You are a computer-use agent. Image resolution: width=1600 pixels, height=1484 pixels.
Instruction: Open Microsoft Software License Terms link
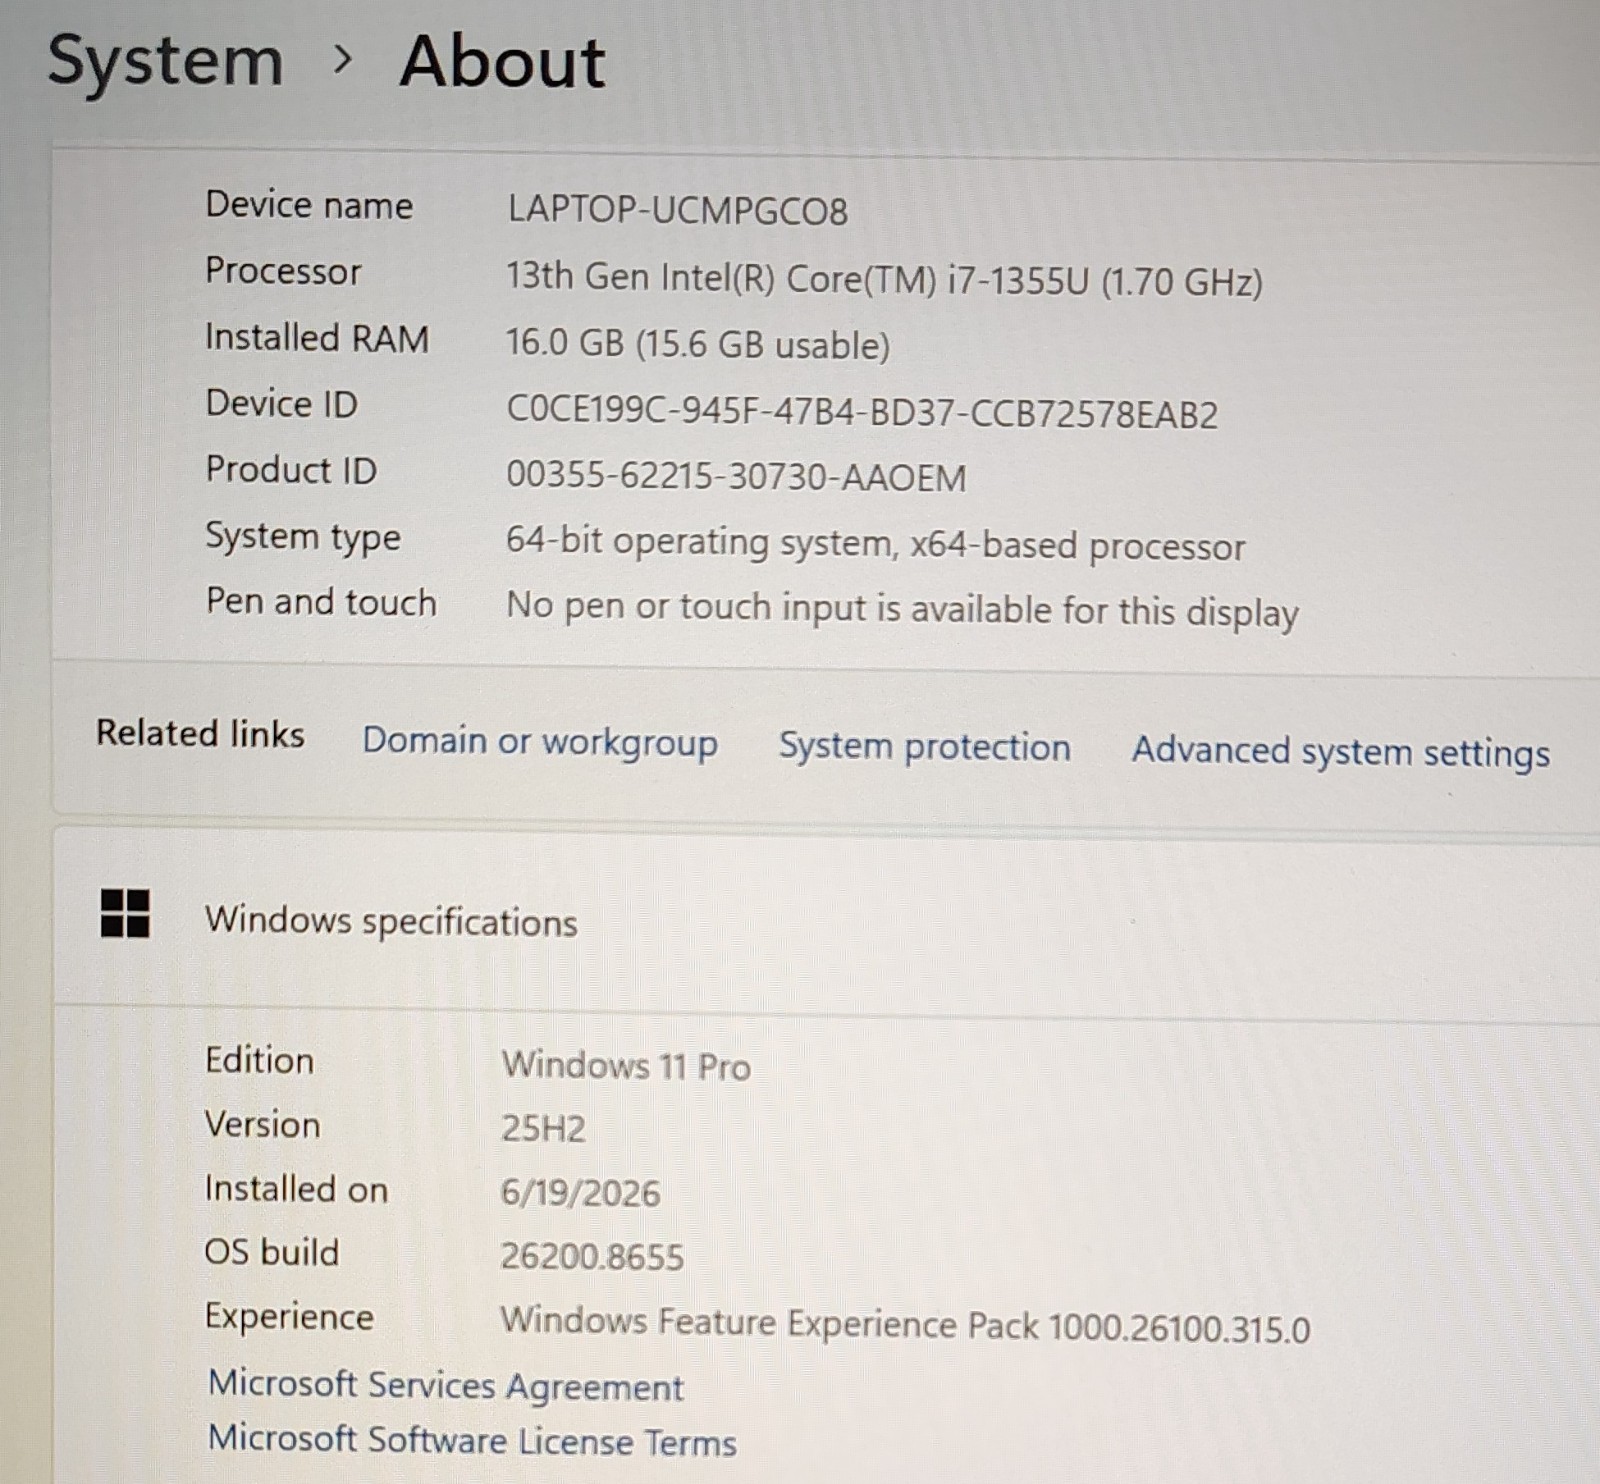pyautogui.click(x=472, y=1441)
